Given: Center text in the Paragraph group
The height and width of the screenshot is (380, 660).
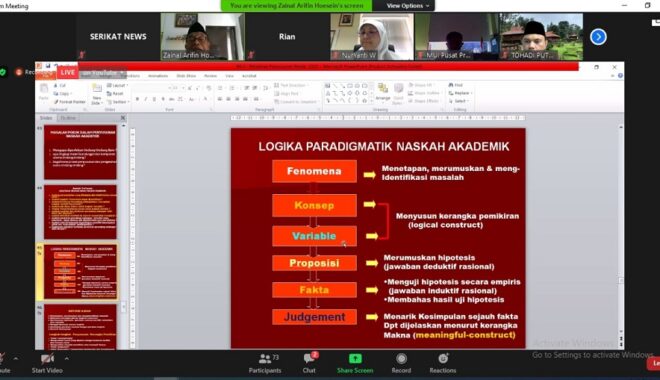Looking at the screenshot, I should tap(228, 99).
